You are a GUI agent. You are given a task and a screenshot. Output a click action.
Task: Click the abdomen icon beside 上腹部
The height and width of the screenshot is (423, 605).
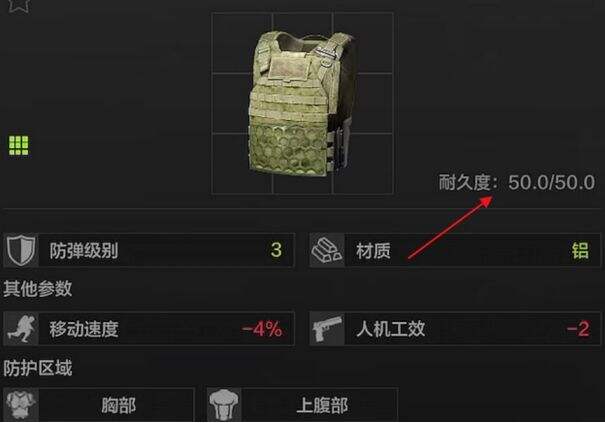224,404
